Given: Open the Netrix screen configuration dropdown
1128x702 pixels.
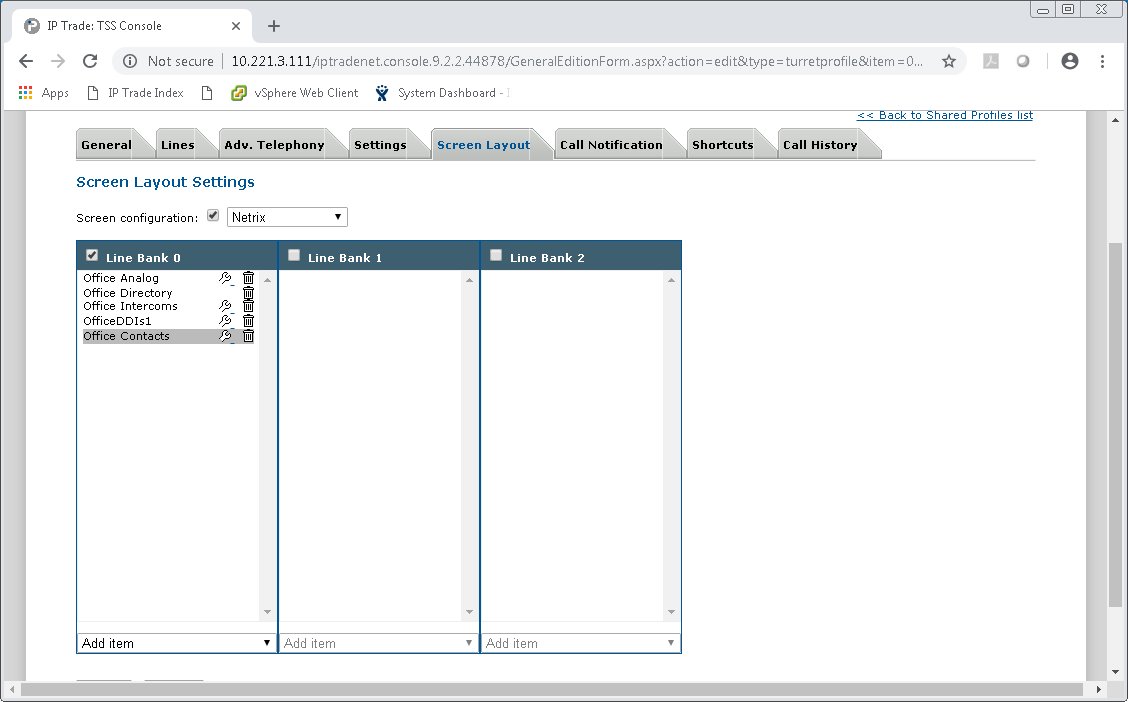Looking at the screenshot, I should point(287,216).
